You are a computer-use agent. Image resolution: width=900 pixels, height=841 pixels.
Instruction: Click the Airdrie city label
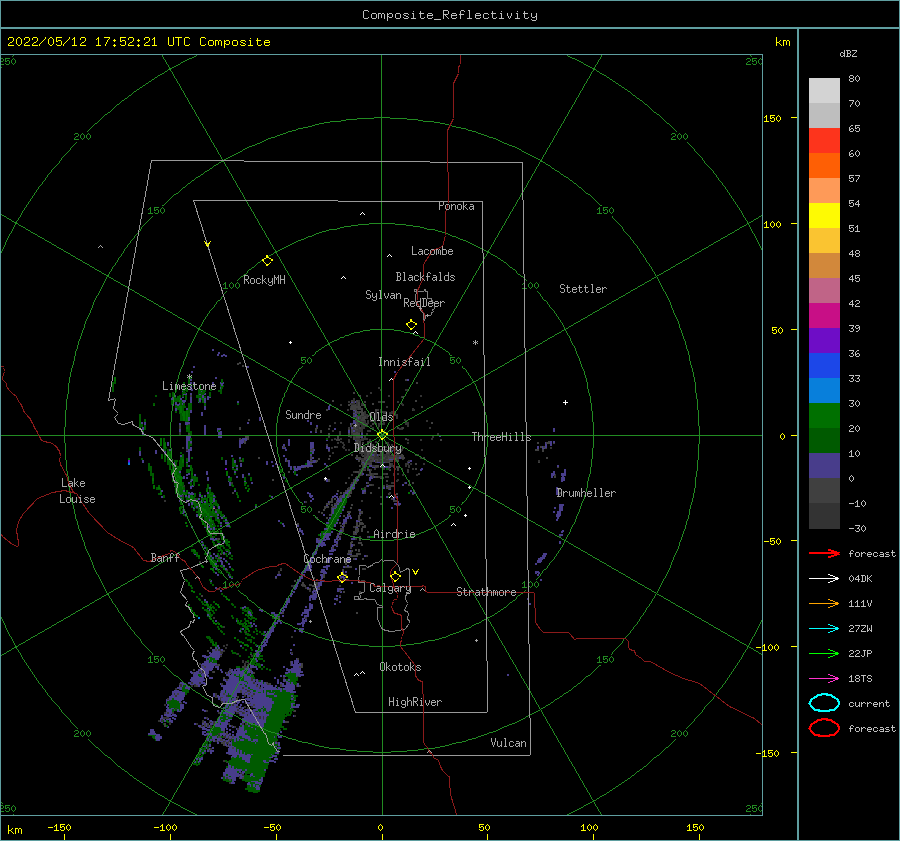point(394,534)
